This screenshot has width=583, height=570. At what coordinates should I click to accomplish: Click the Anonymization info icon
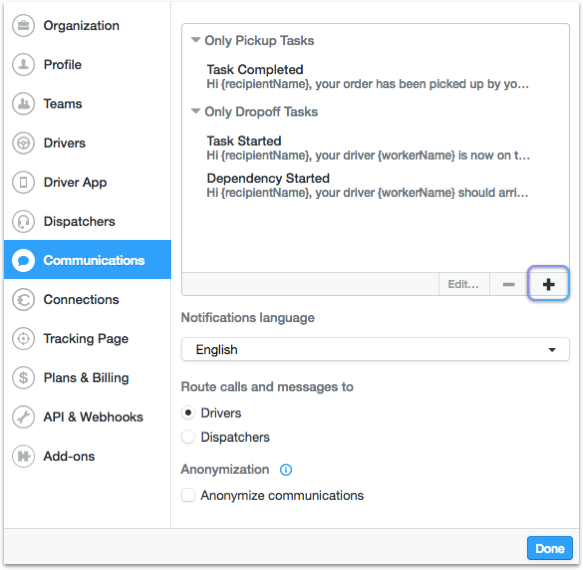(286, 470)
